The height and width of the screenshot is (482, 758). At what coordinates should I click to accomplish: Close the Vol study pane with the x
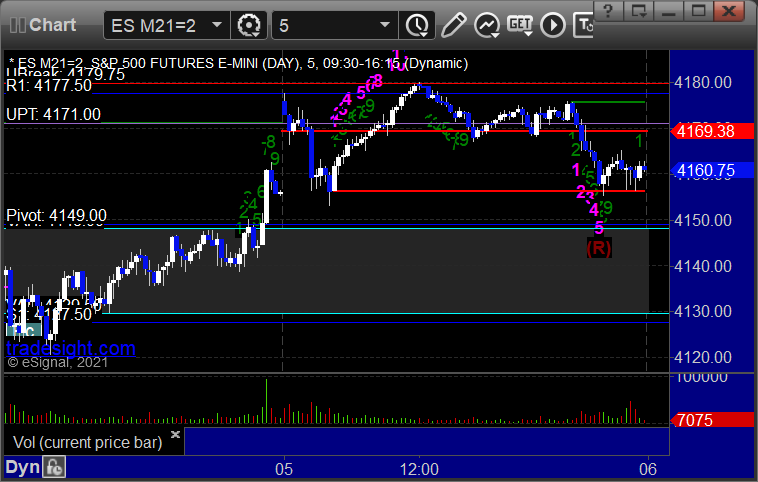point(175,434)
